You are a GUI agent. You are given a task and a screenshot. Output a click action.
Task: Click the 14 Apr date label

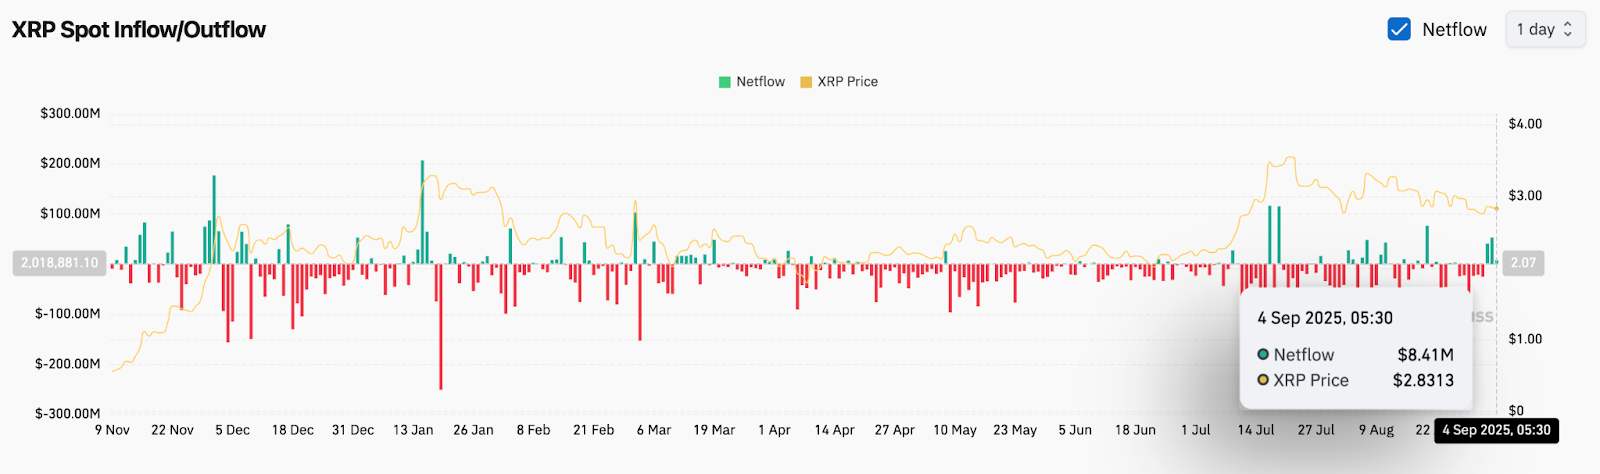coord(834,430)
